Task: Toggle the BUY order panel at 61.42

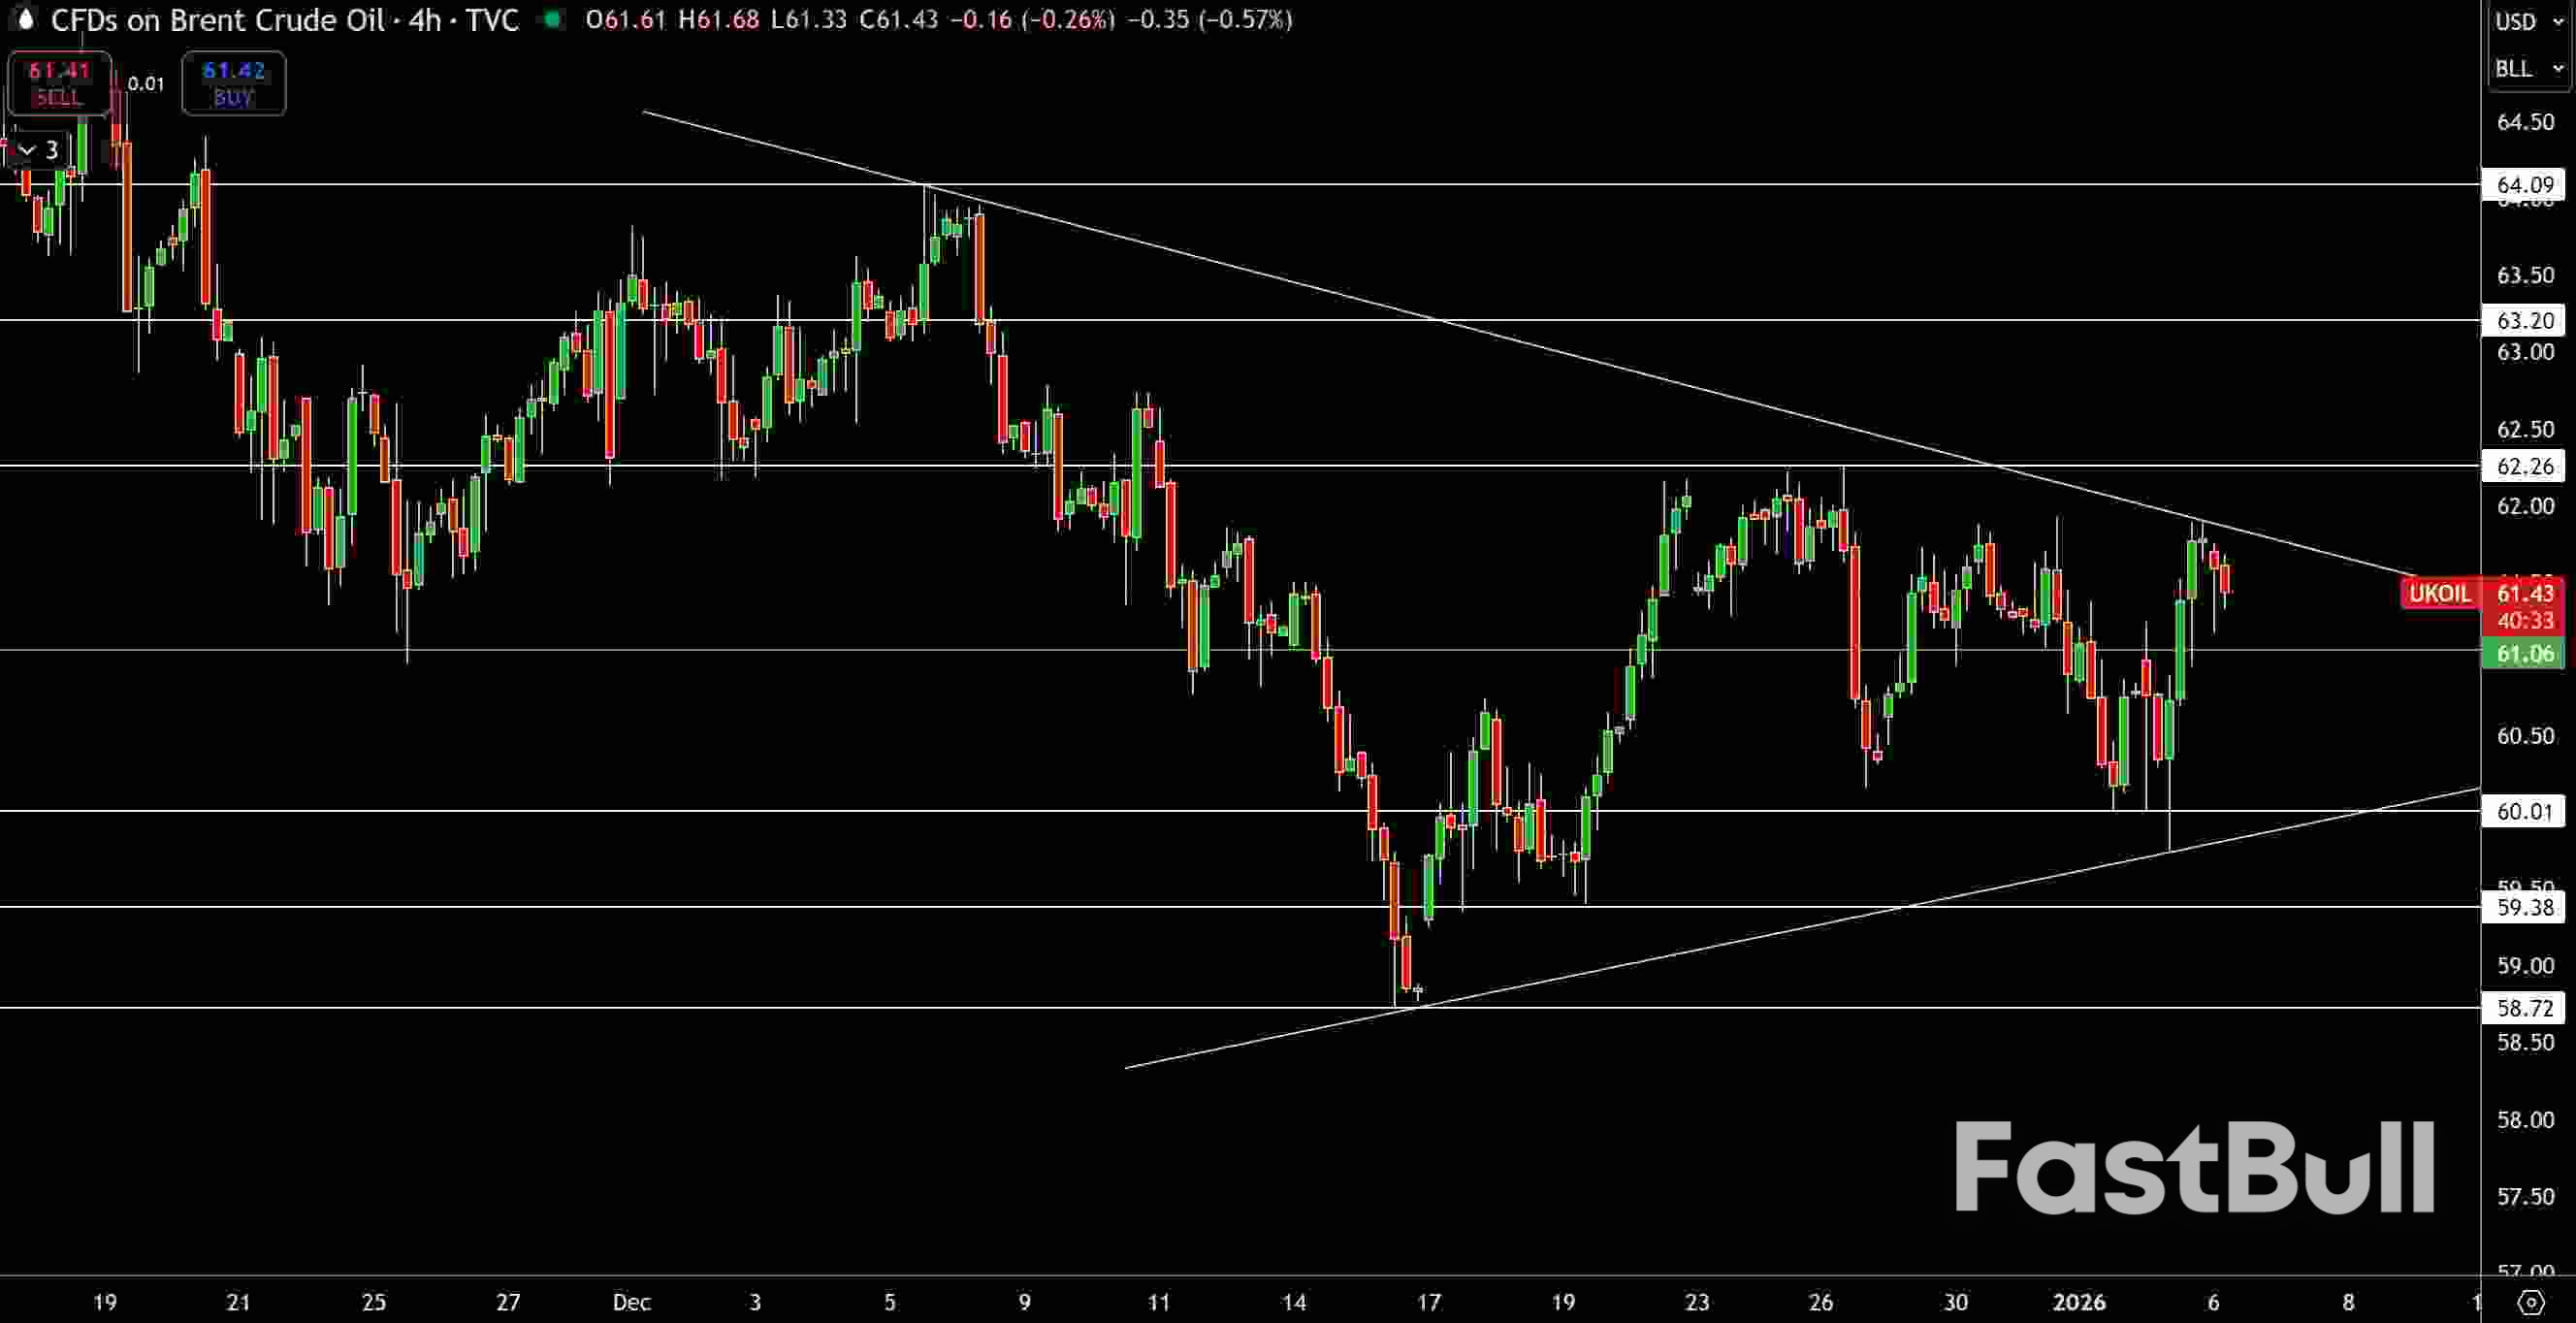Action: [x=233, y=83]
